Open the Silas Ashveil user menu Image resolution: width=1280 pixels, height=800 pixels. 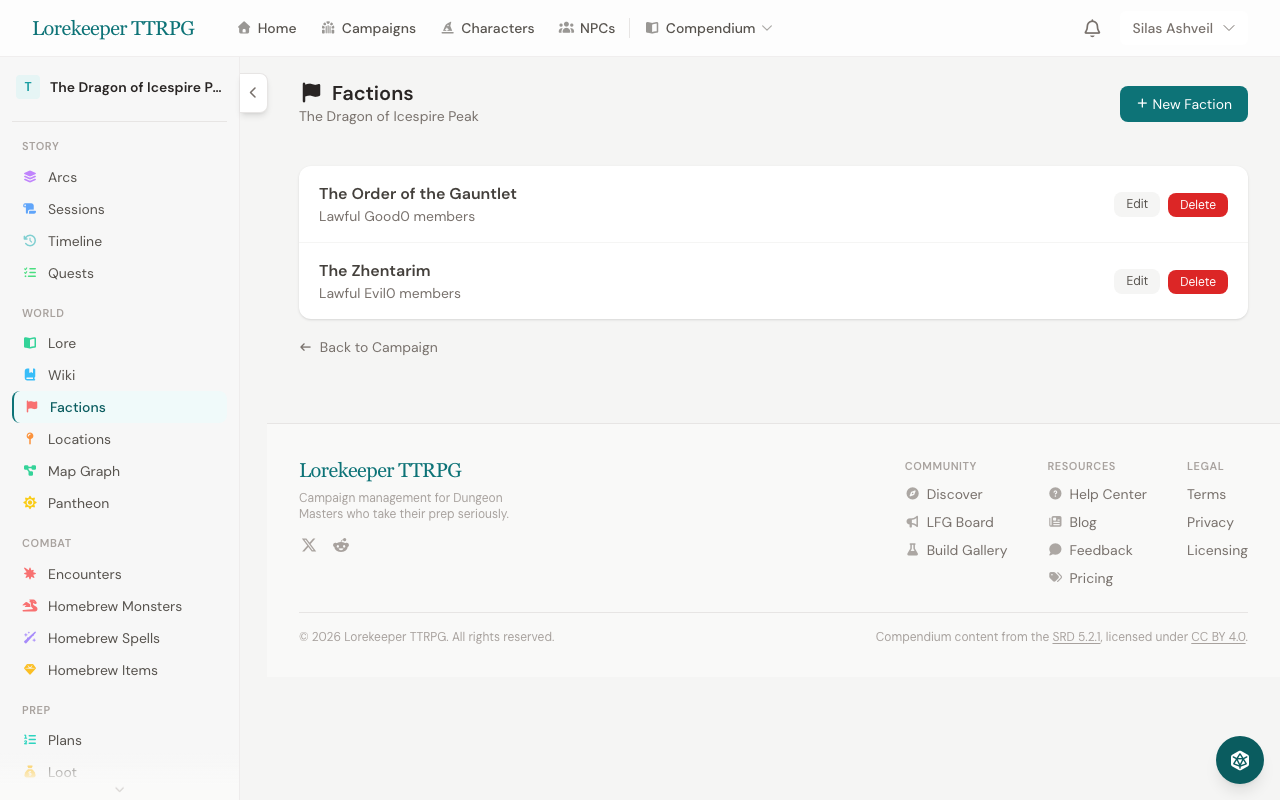click(1183, 28)
